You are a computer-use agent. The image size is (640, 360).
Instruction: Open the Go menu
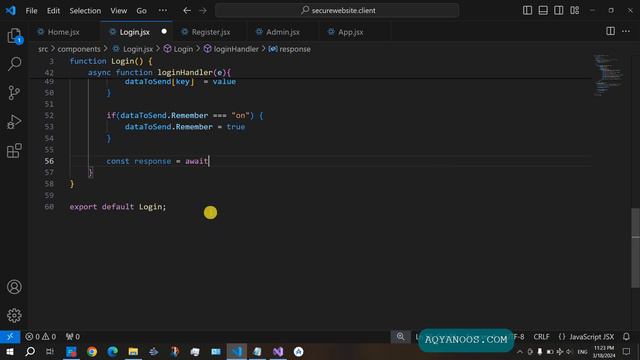(141, 11)
